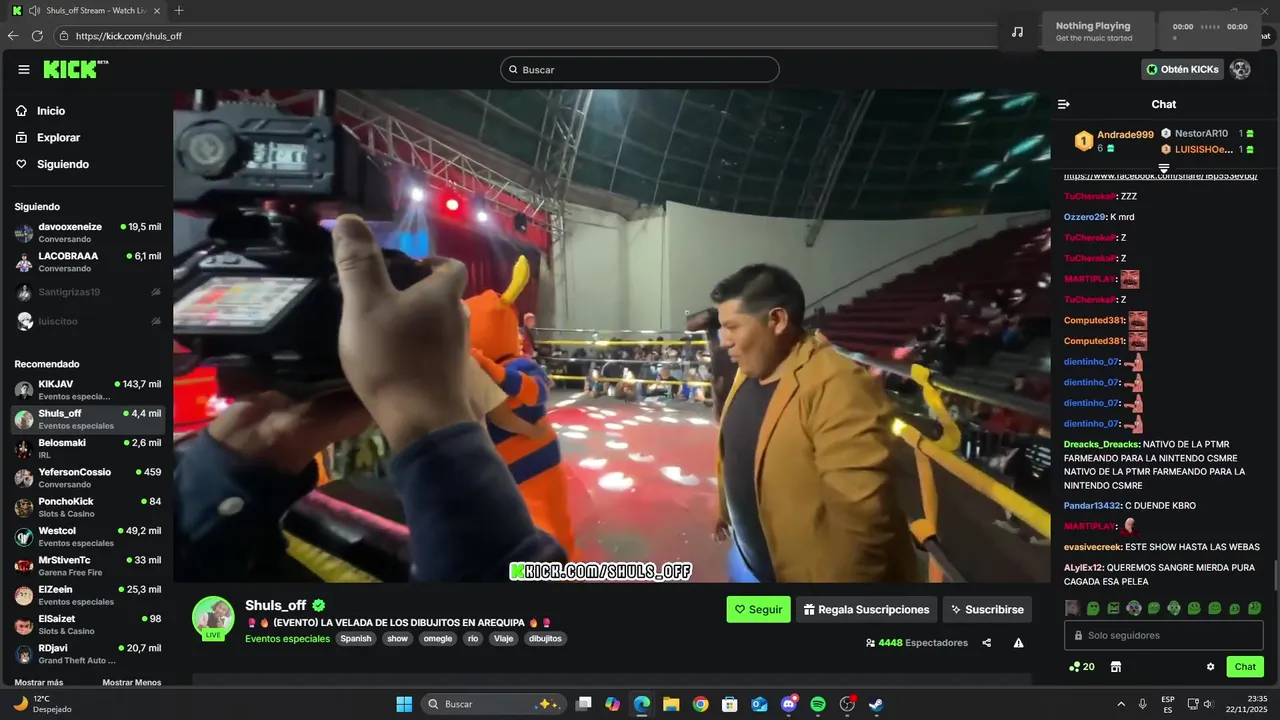This screenshot has height=720, width=1280.
Task: Open Windows Start menu
Action: click(x=404, y=704)
